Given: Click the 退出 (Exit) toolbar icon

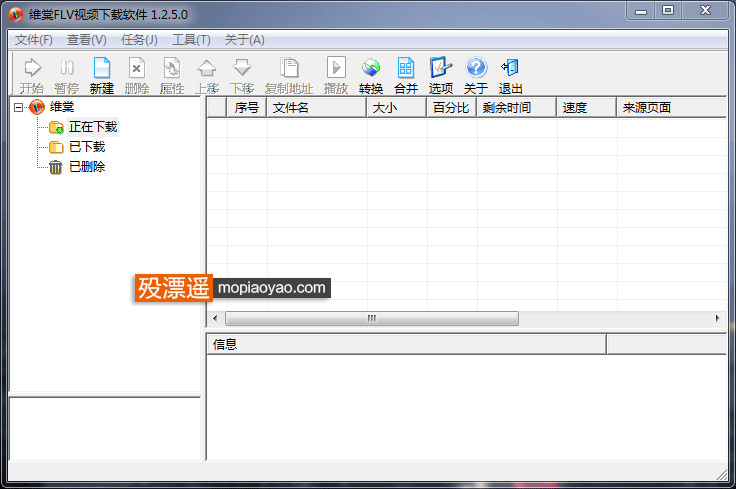Looking at the screenshot, I should click(x=510, y=68).
